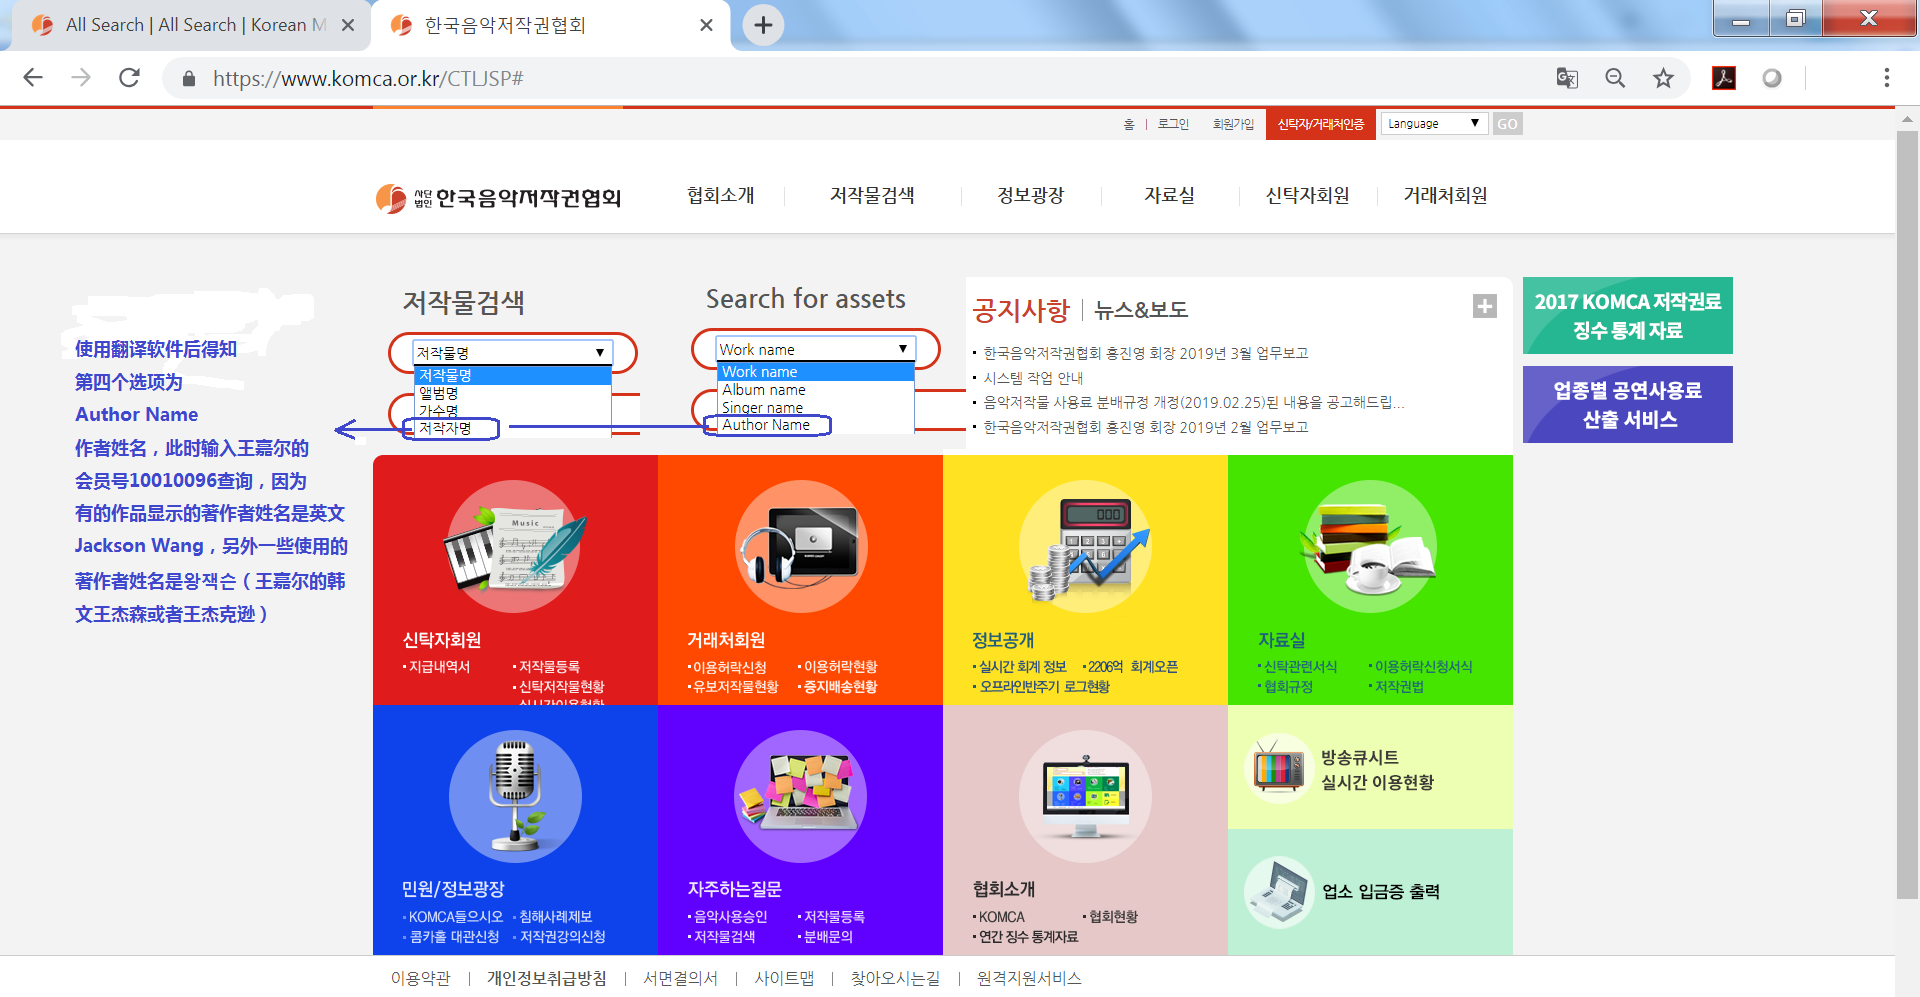Click the 로그인 login link

coord(1172,123)
